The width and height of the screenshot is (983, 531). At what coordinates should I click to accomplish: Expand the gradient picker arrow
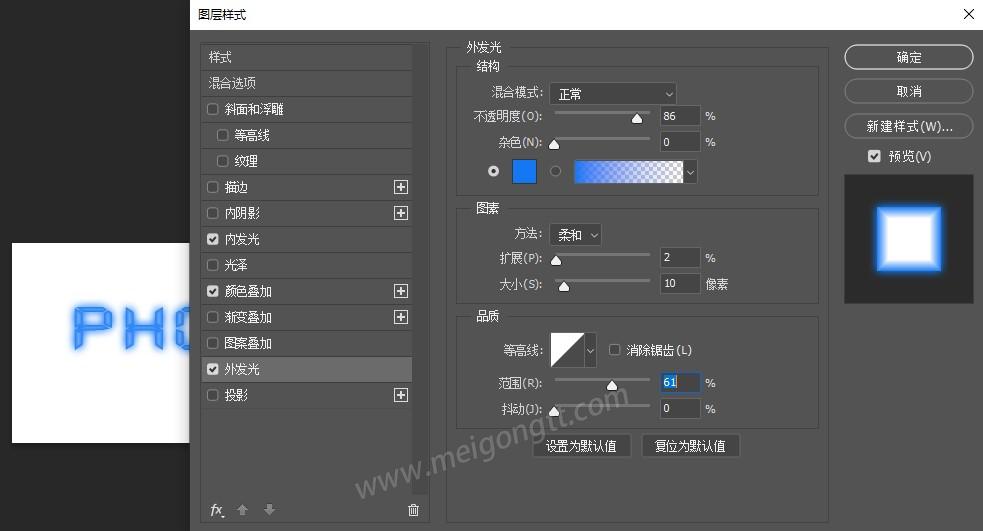pyautogui.click(x=690, y=172)
